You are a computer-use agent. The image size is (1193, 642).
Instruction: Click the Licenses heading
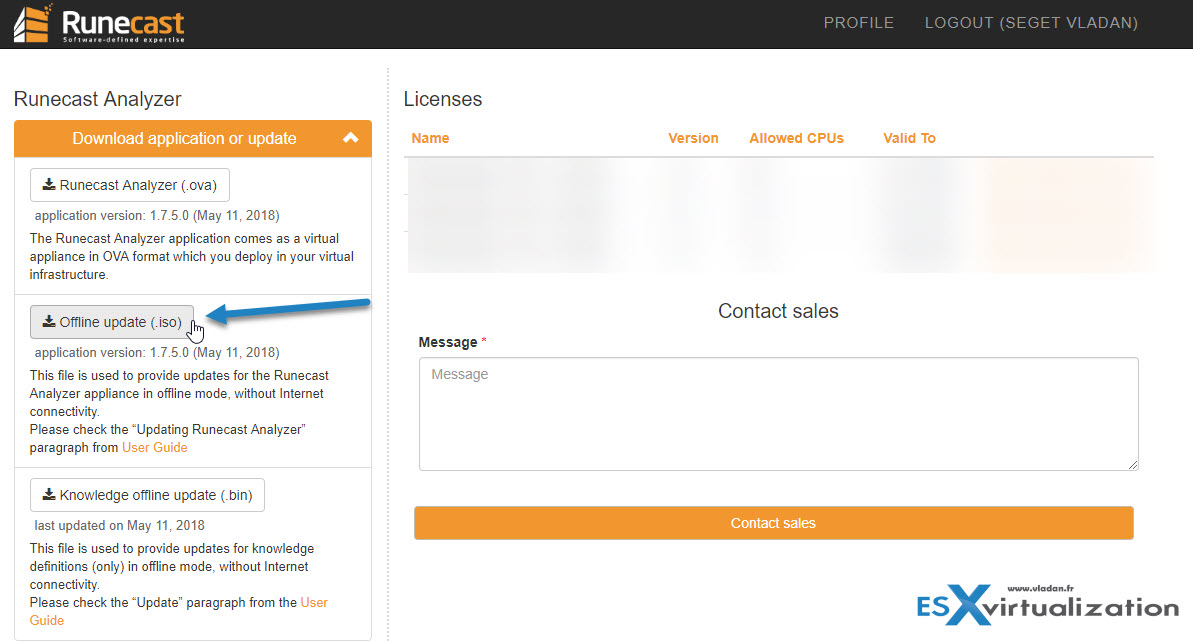point(443,99)
